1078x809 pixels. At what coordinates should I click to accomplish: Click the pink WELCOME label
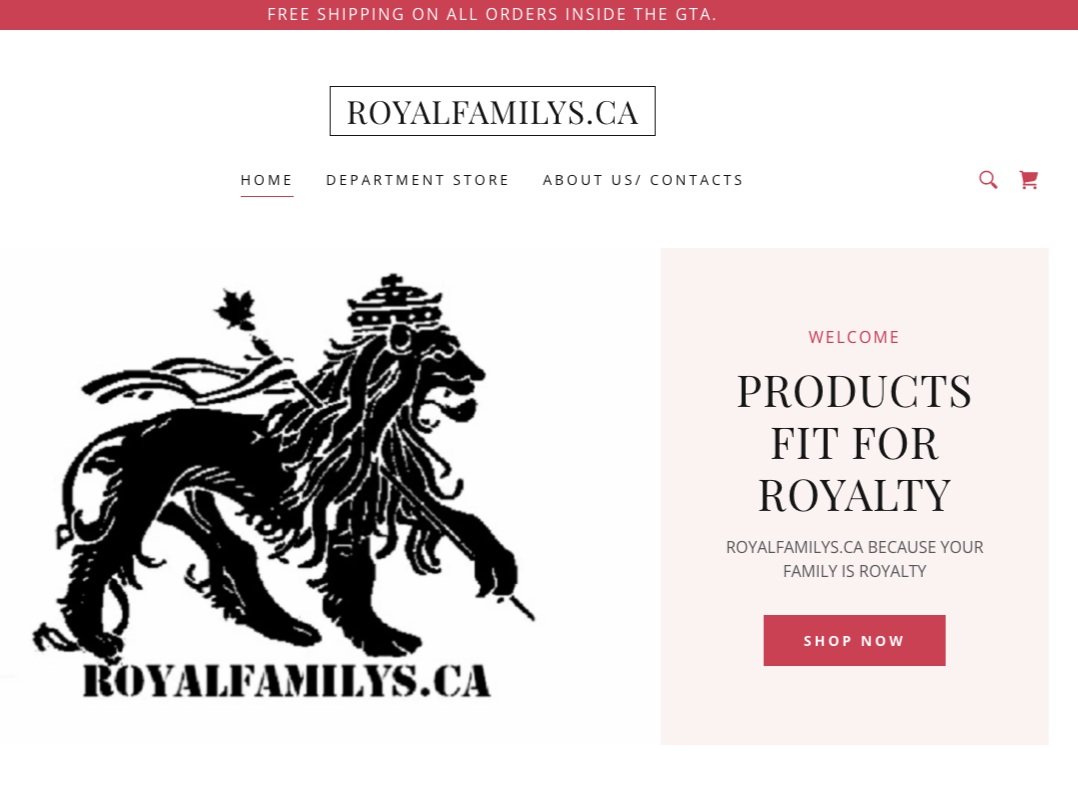pyautogui.click(x=854, y=337)
